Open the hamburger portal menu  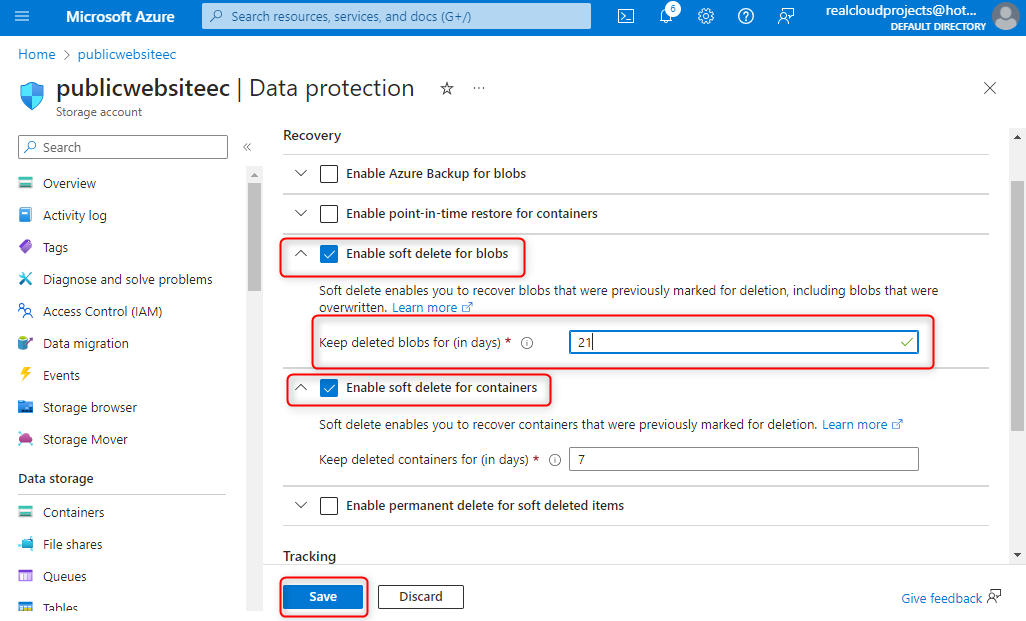click(23, 16)
